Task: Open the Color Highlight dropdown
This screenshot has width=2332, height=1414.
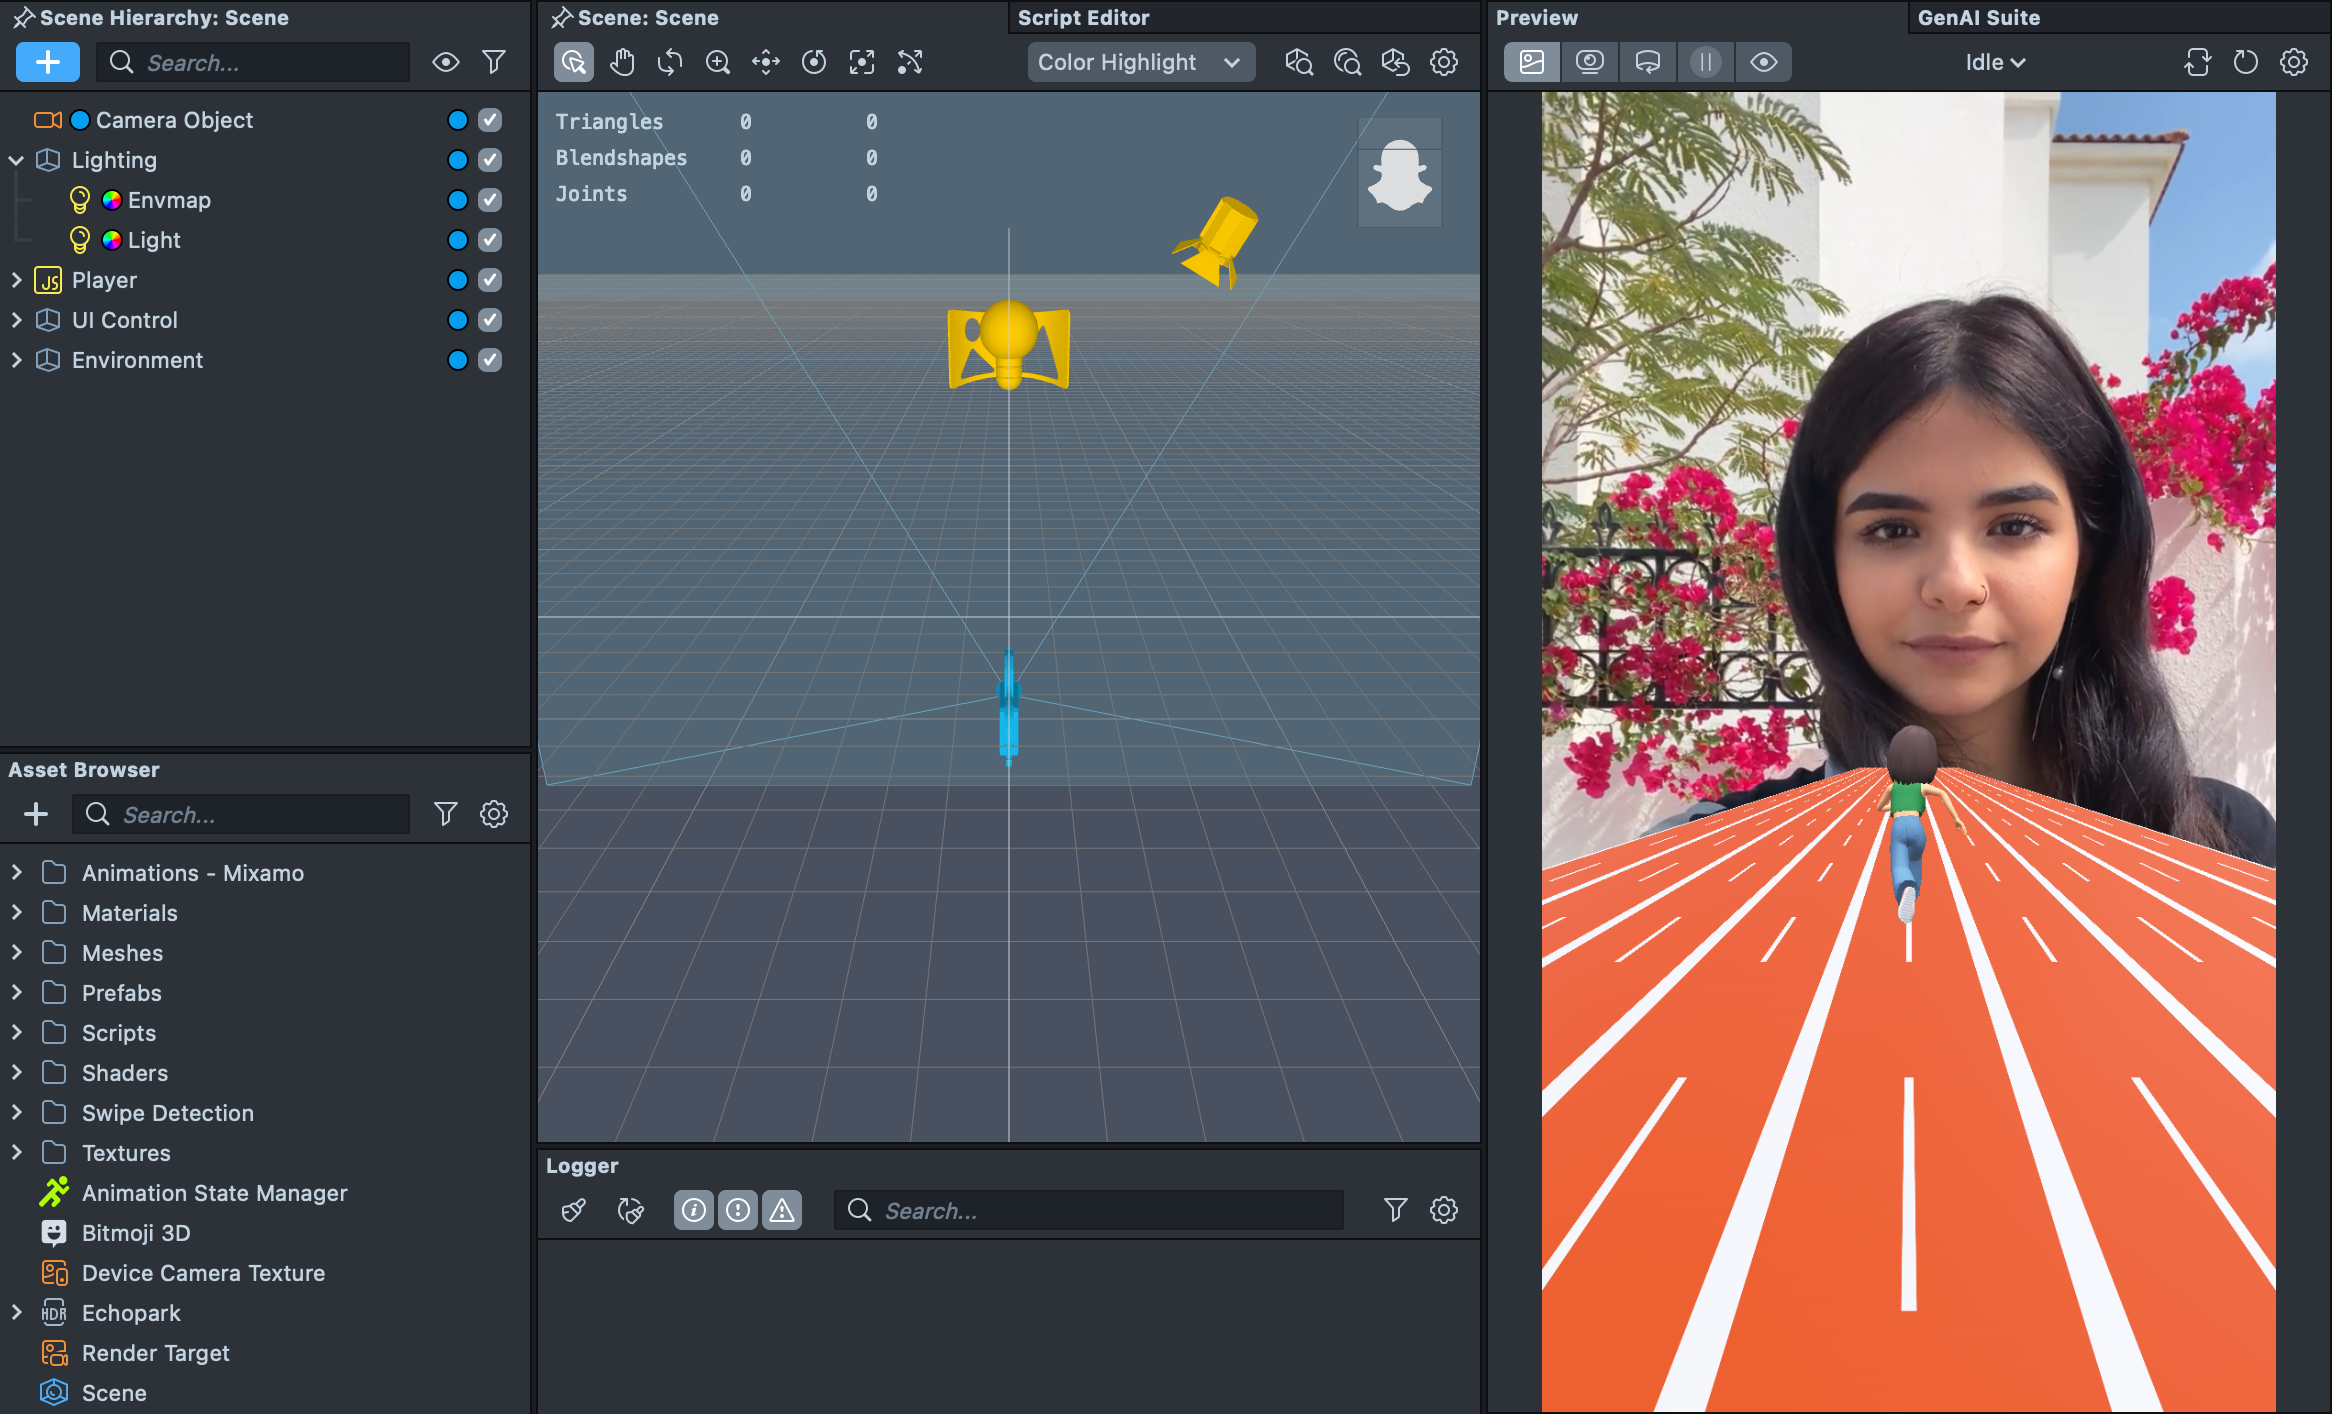Action: 1140,62
